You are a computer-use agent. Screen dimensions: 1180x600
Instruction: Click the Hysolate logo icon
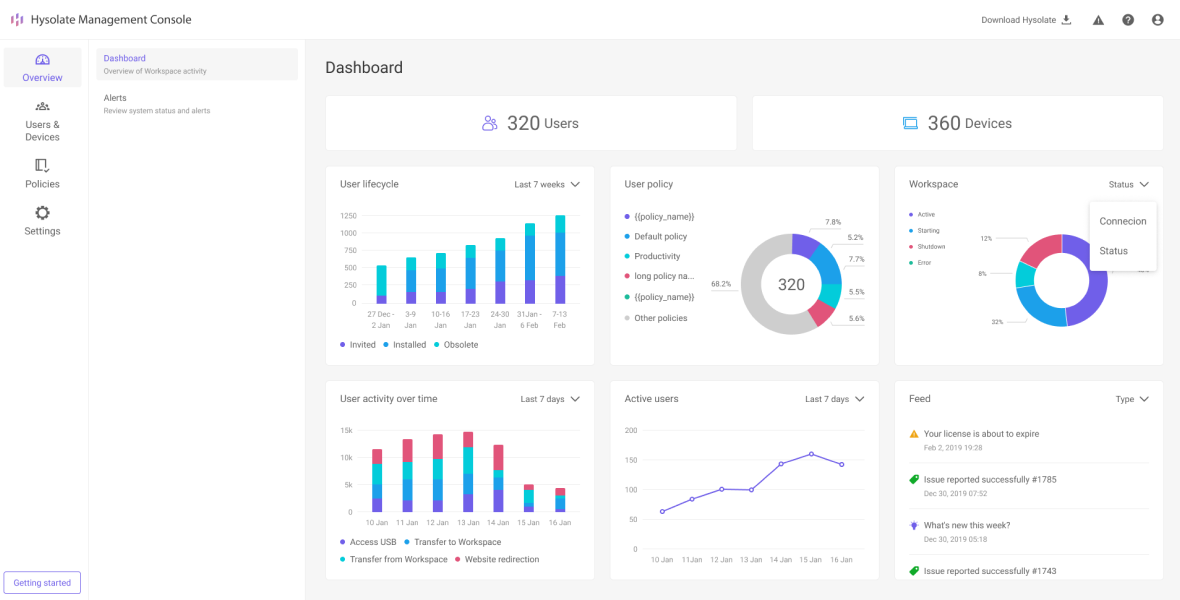coord(17,20)
